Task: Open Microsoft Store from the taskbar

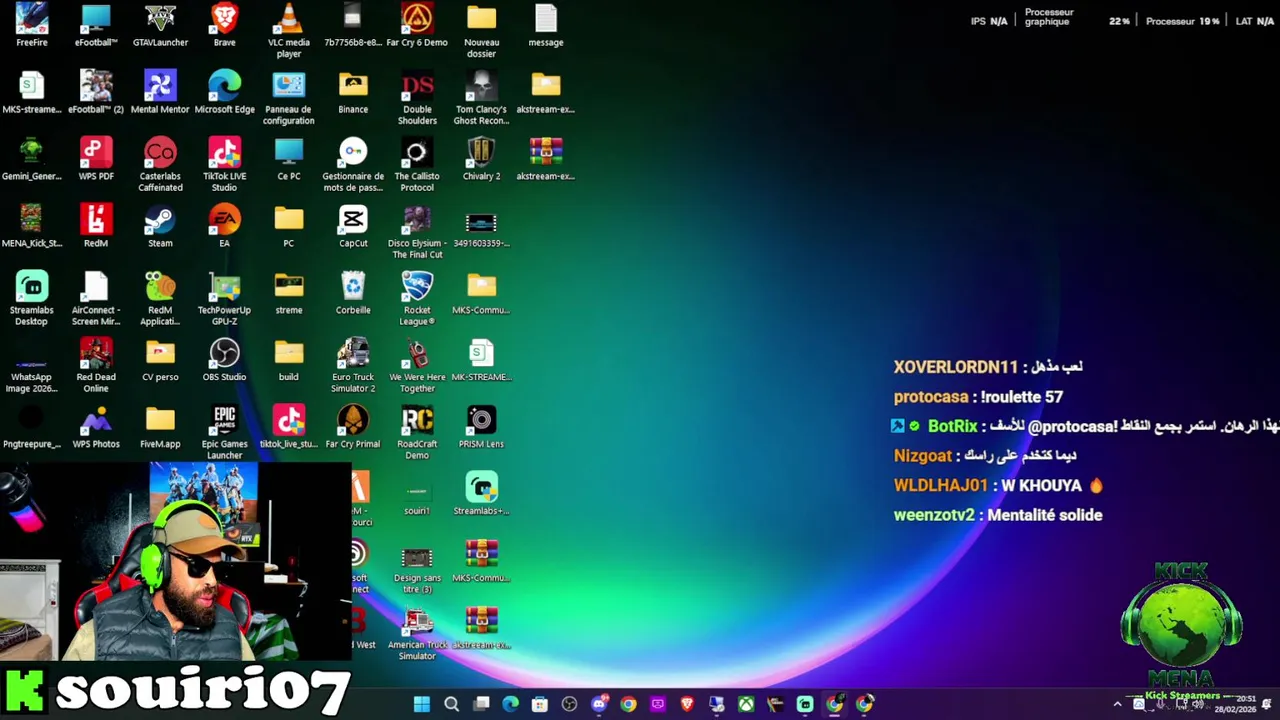Action: [x=540, y=704]
